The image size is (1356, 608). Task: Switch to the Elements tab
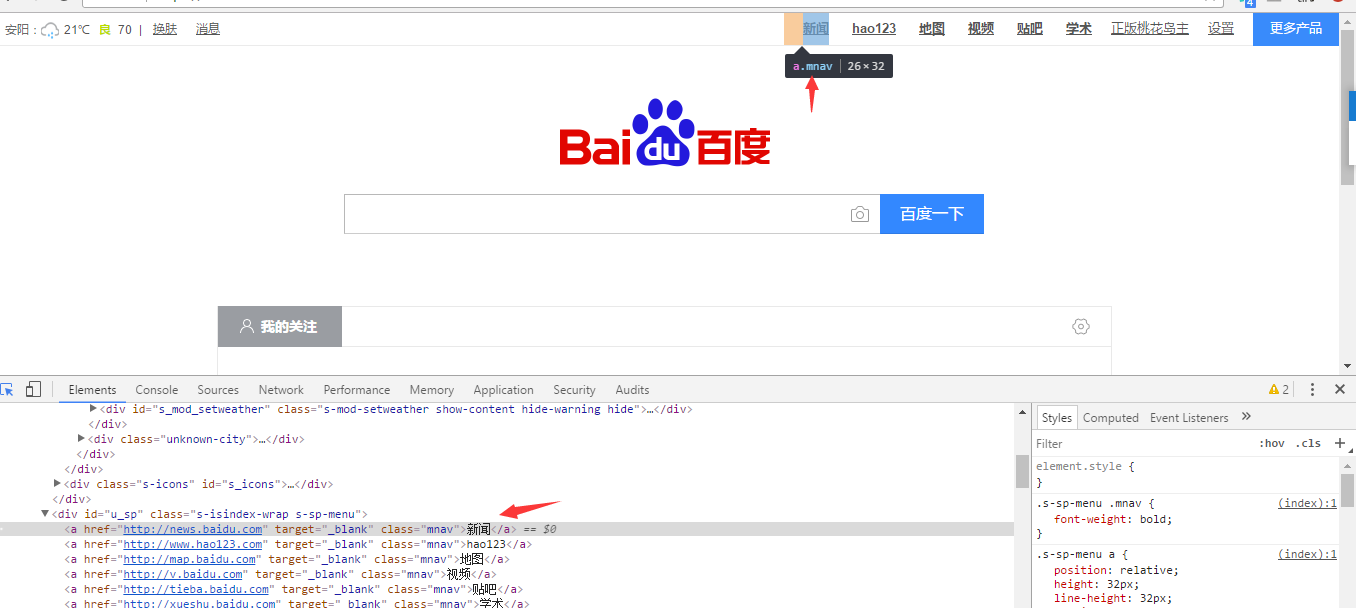point(92,390)
